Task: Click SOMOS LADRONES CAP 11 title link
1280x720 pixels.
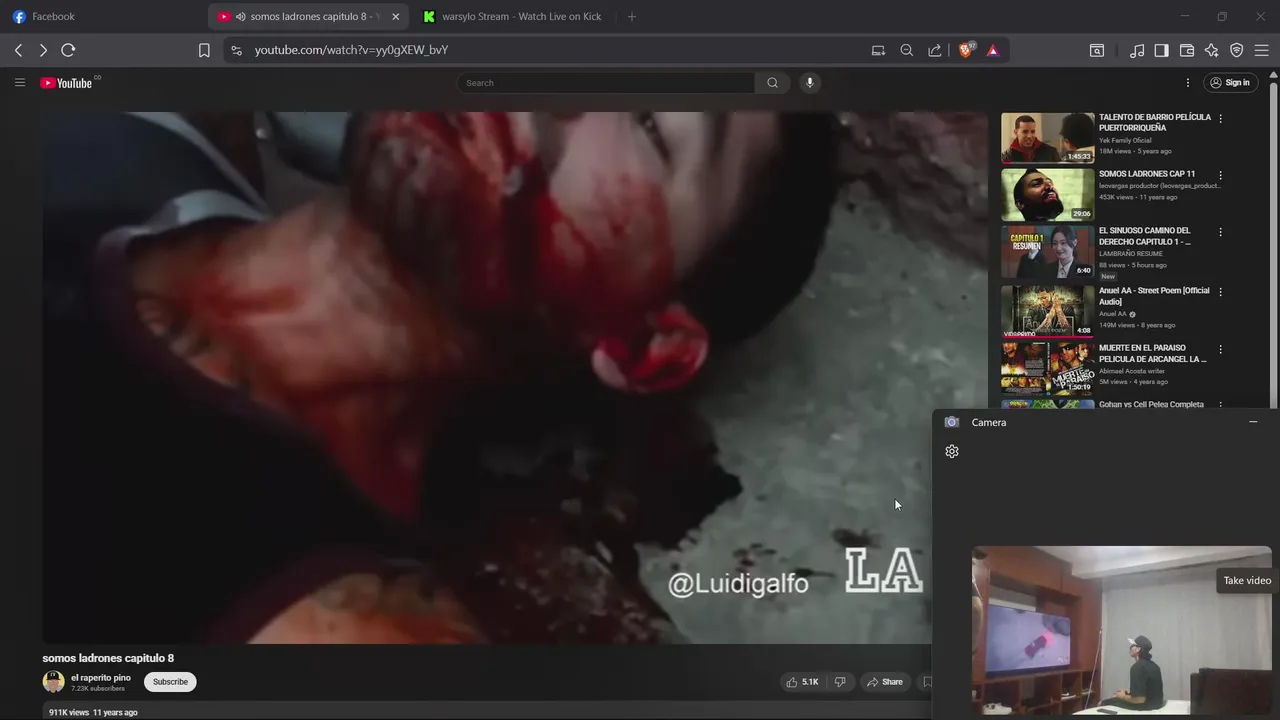Action: (x=1147, y=174)
